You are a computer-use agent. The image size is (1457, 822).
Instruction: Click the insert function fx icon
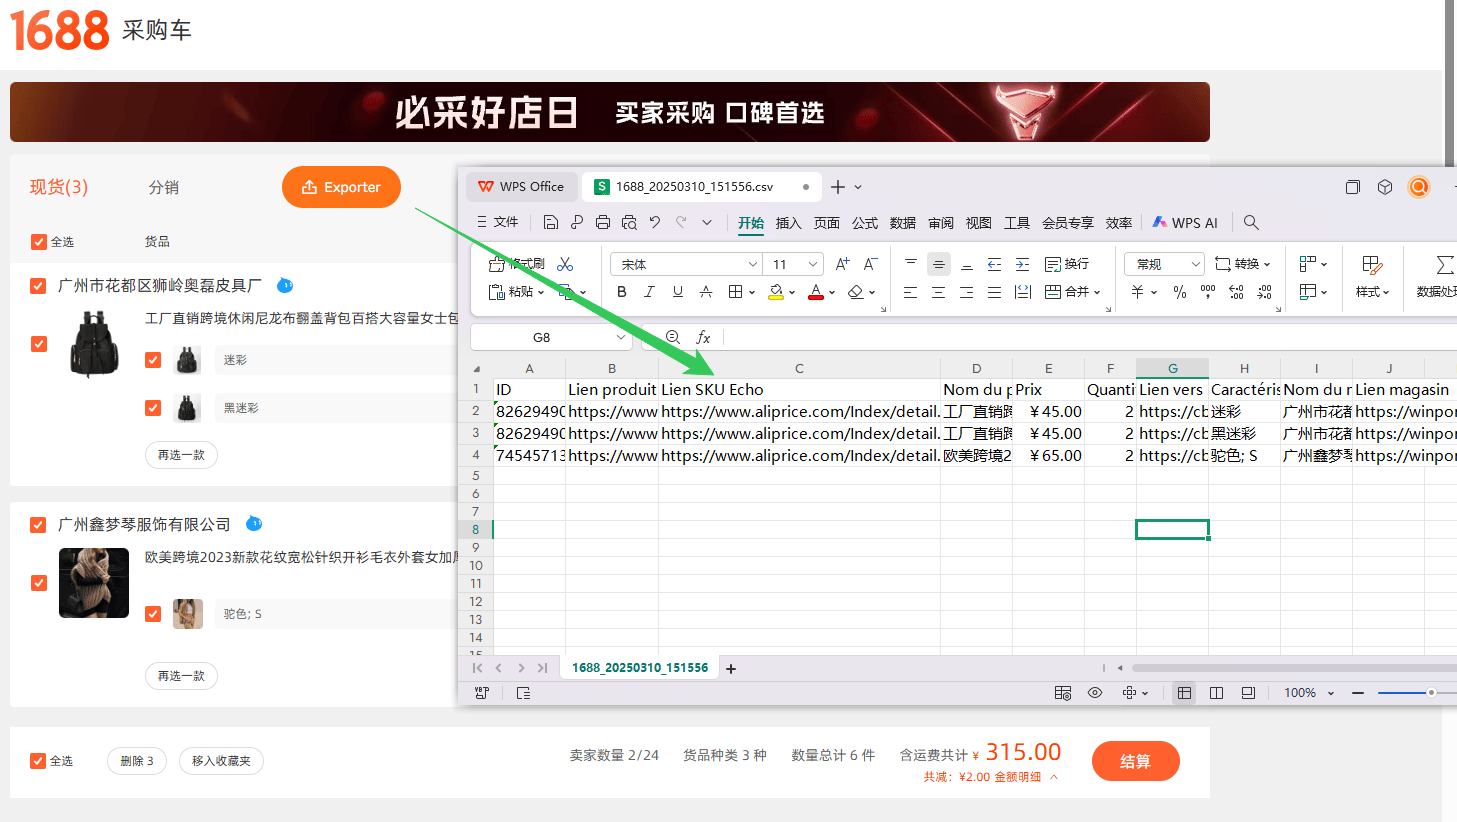[703, 337]
